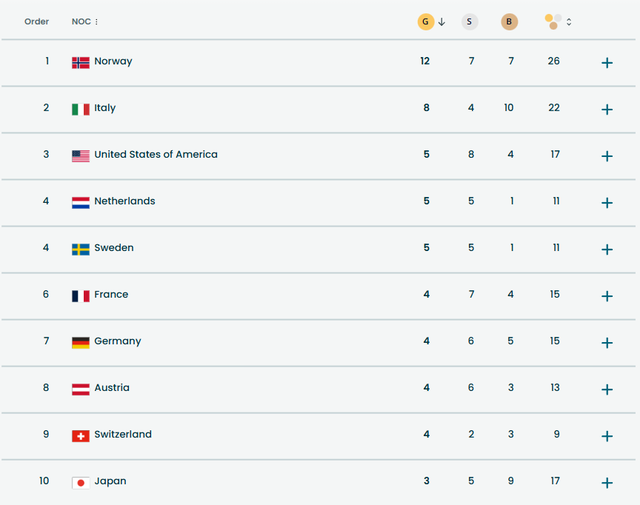Image resolution: width=640 pixels, height=505 pixels.
Task: Expand Norway's medal details row
Action: point(607,63)
